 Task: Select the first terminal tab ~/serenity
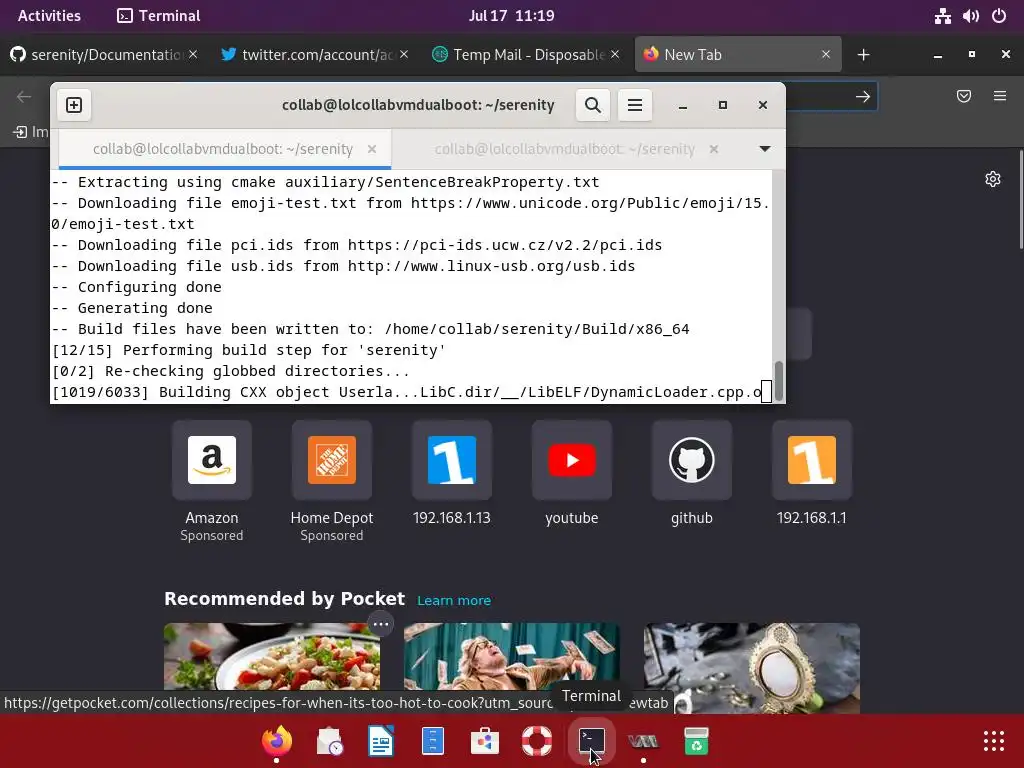(x=223, y=149)
